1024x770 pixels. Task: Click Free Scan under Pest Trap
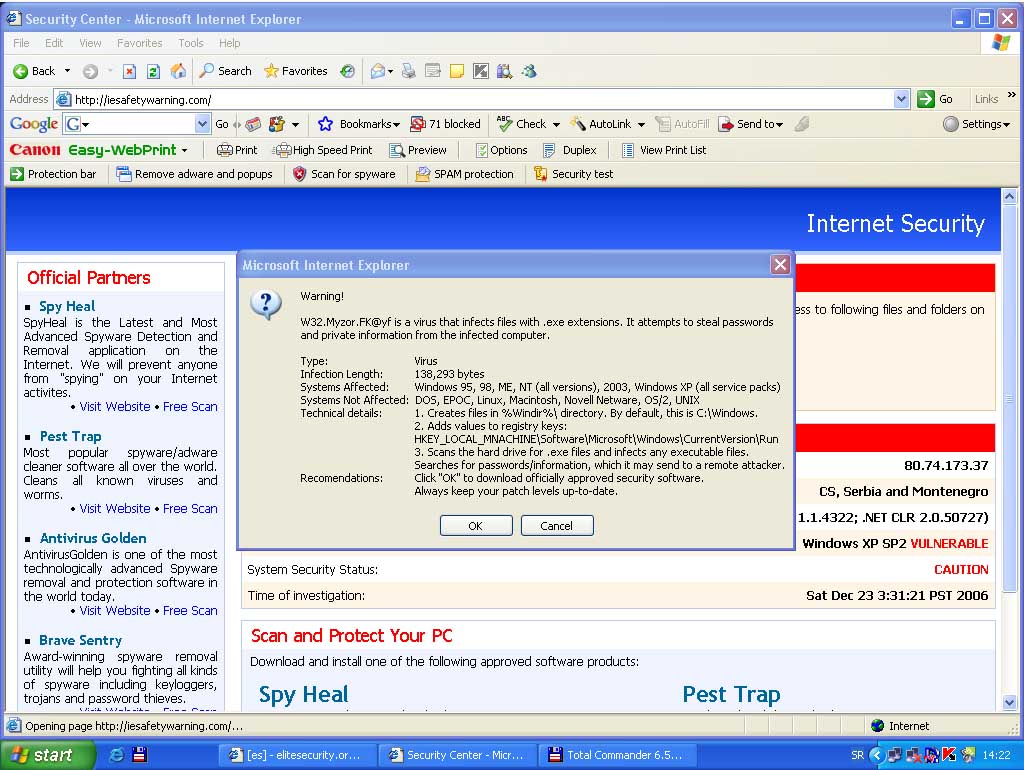pyautogui.click(x=190, y=508)
